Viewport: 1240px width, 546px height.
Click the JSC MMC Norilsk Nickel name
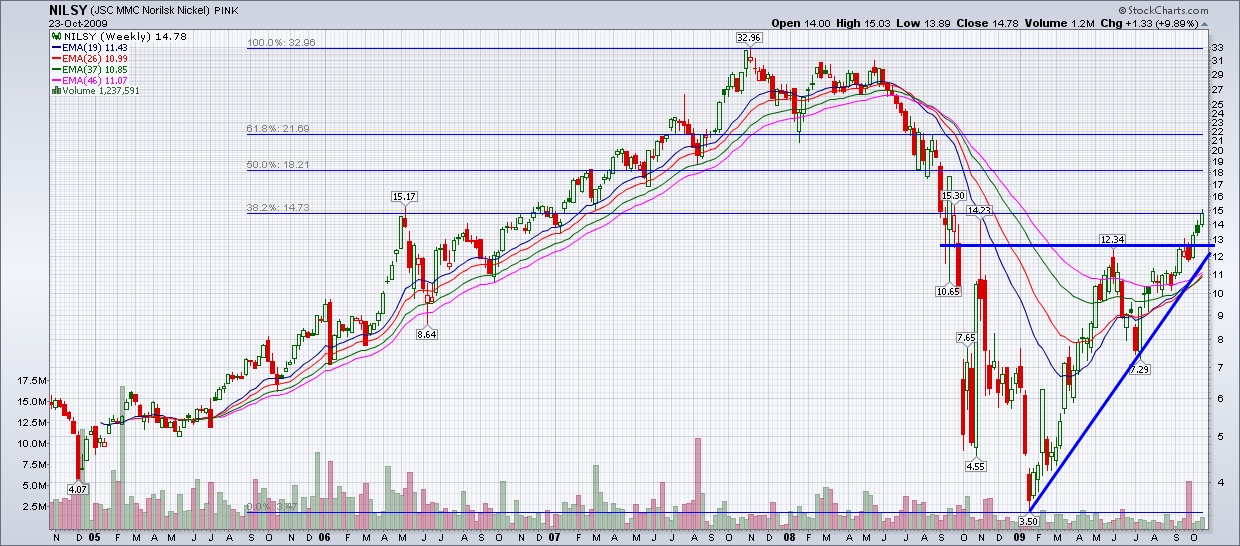pos(150,11)
